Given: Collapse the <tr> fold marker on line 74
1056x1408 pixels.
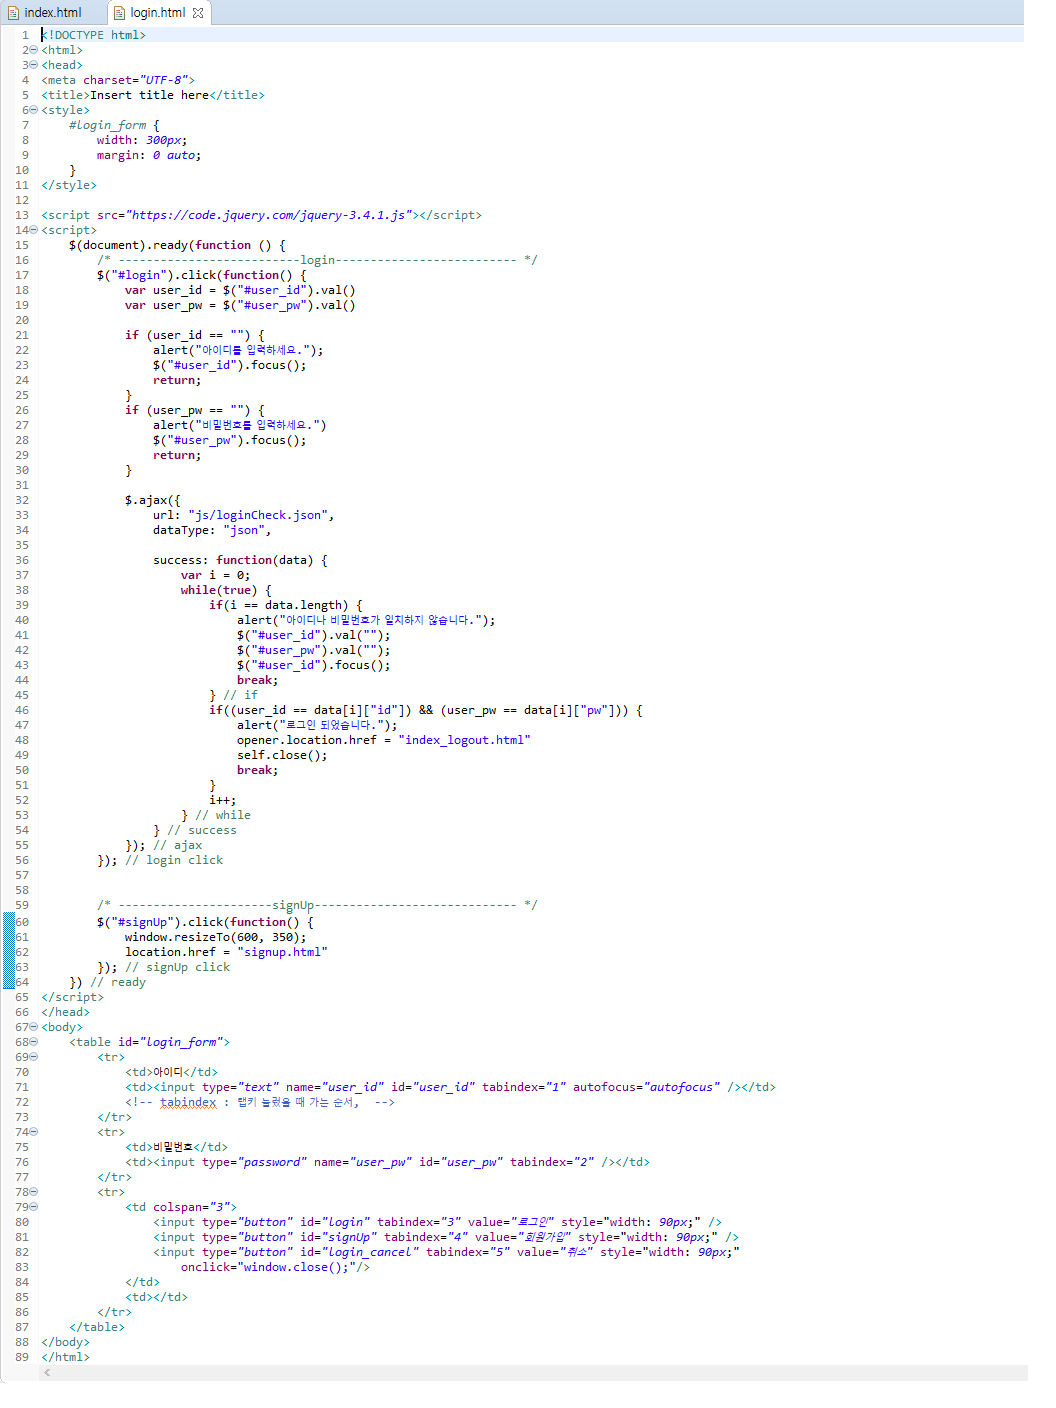Looking at the screenshot, I should pos(34,1132).
